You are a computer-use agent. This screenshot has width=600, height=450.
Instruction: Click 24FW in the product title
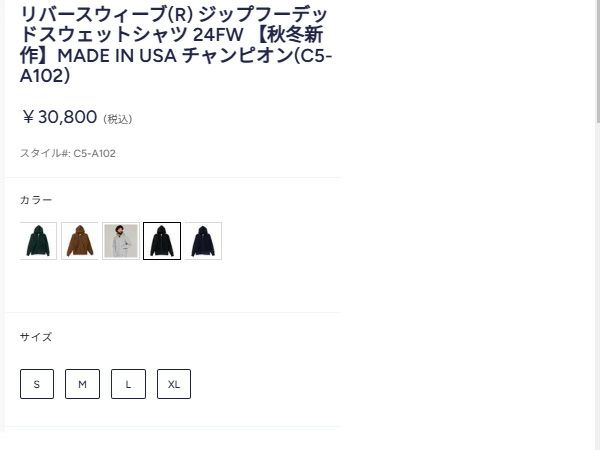[218, 35]
